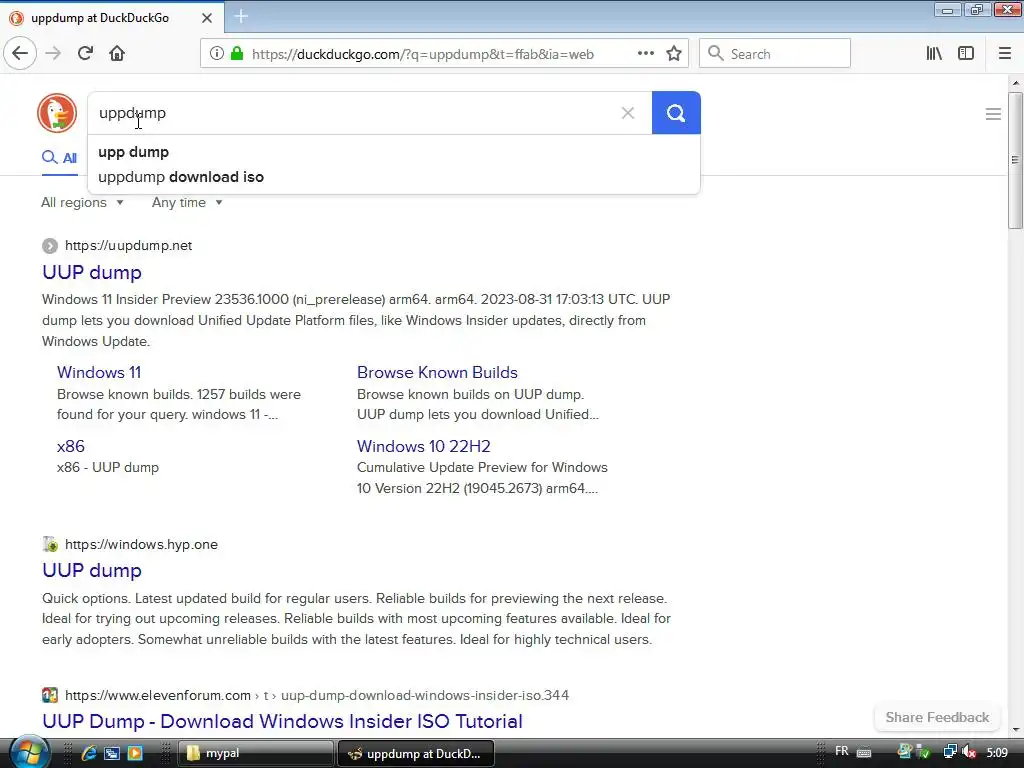Open the Library icon in toolbar
This screenshot has height=768, width=1024.
[x=934, y=54]
